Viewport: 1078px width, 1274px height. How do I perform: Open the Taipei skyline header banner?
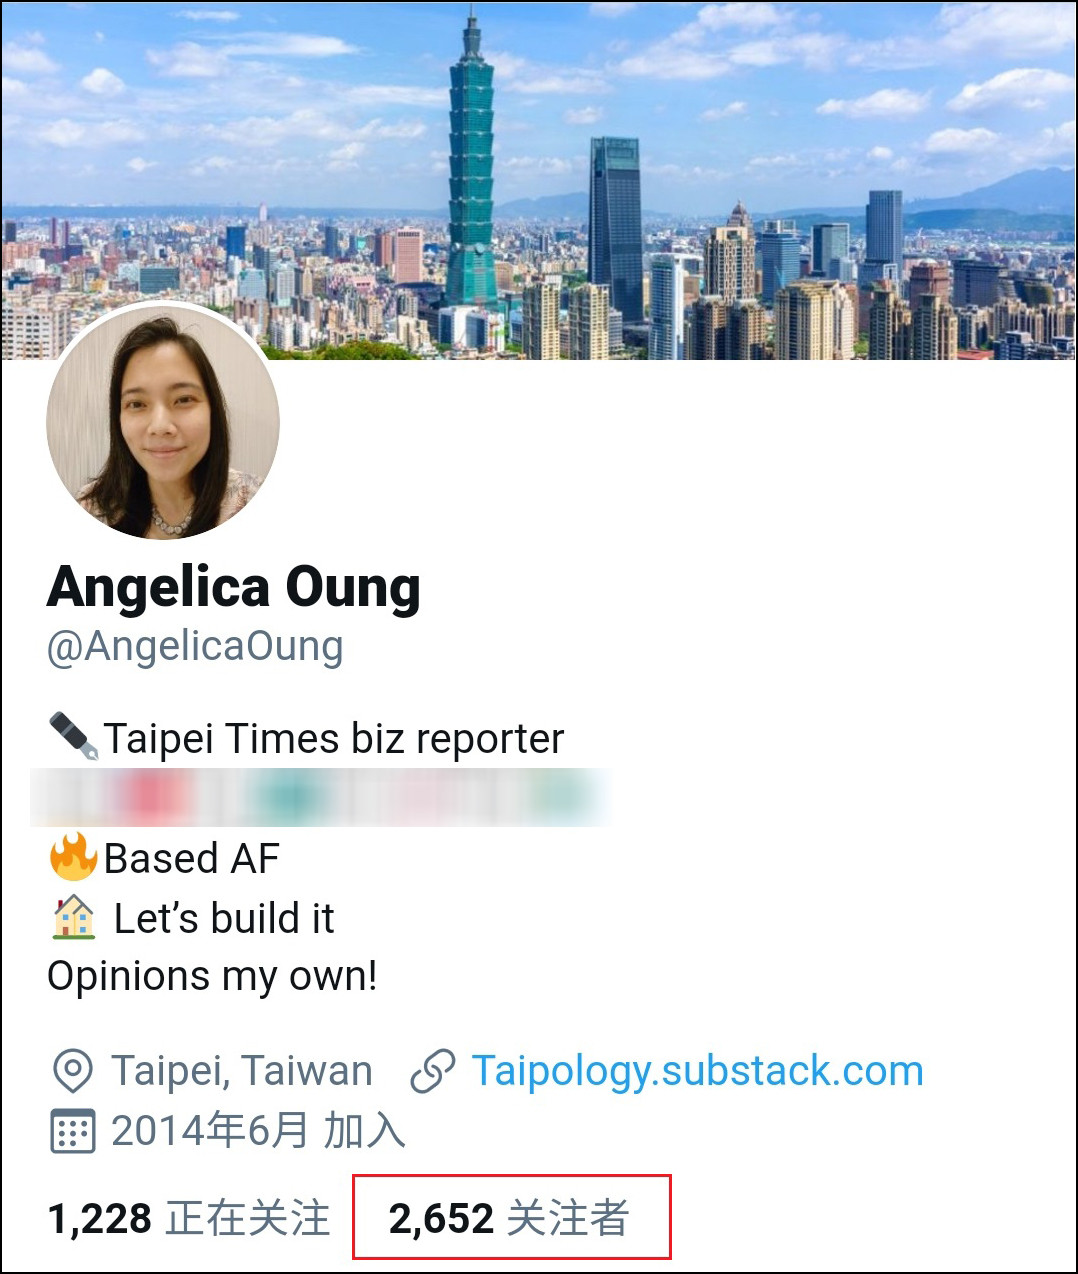pos(539,180)
